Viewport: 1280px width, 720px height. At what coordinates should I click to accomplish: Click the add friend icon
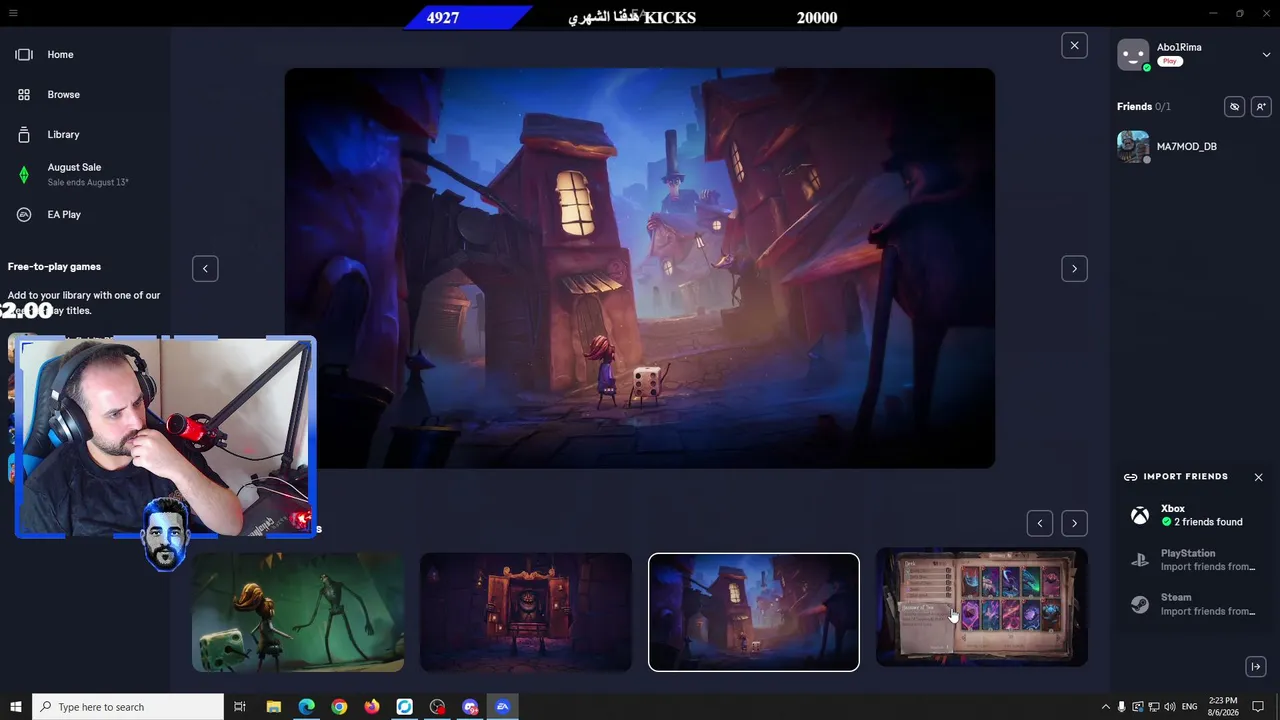pos(1260,106)
